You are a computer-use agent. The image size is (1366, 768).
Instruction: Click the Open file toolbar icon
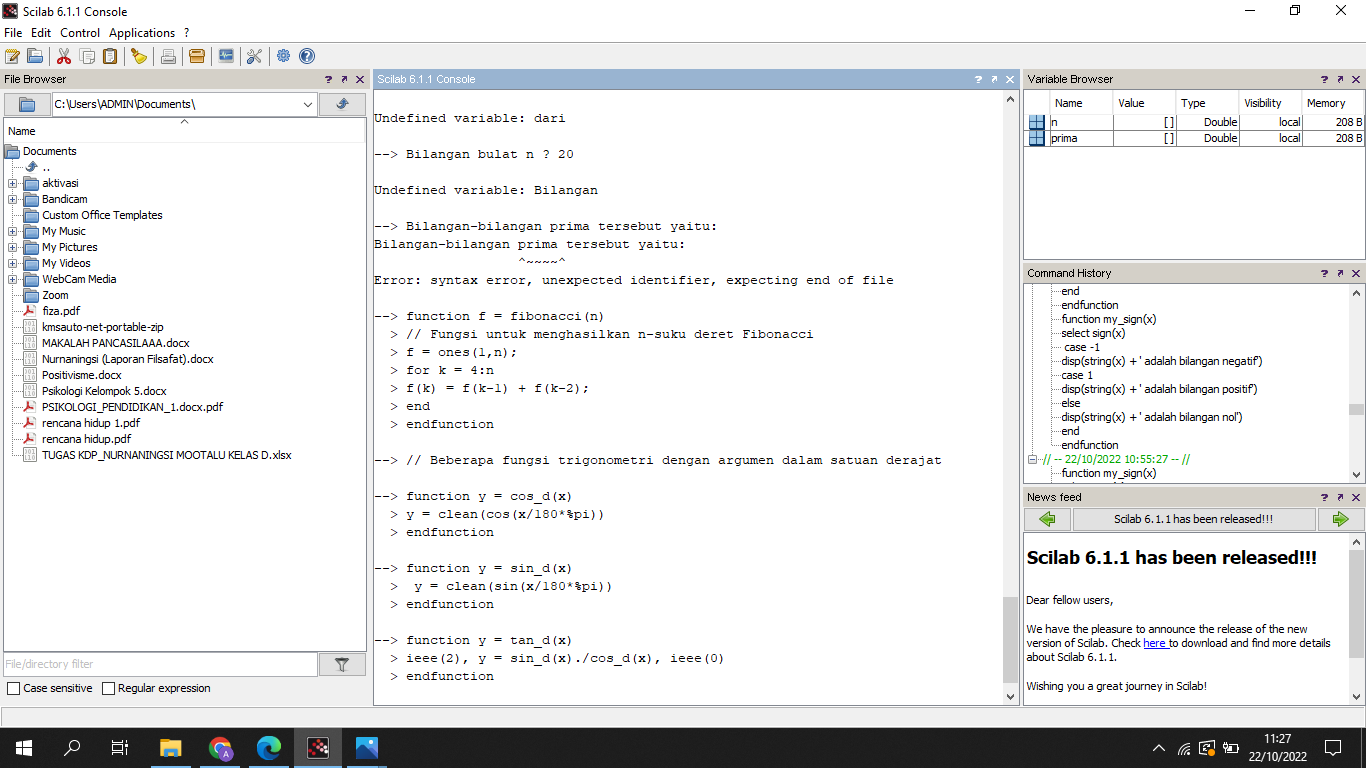[35, 56]
